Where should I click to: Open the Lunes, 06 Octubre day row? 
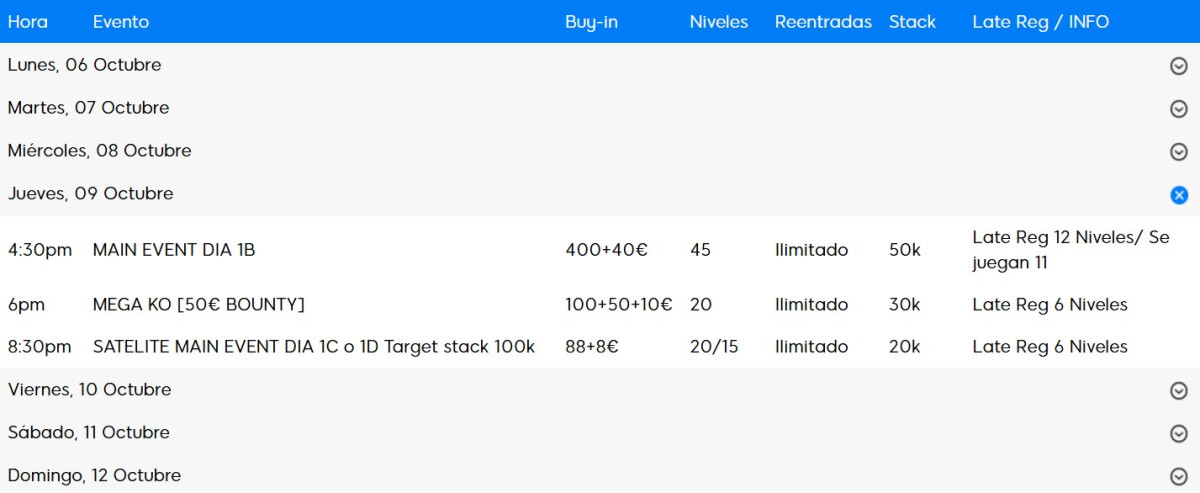coord(85,65)
